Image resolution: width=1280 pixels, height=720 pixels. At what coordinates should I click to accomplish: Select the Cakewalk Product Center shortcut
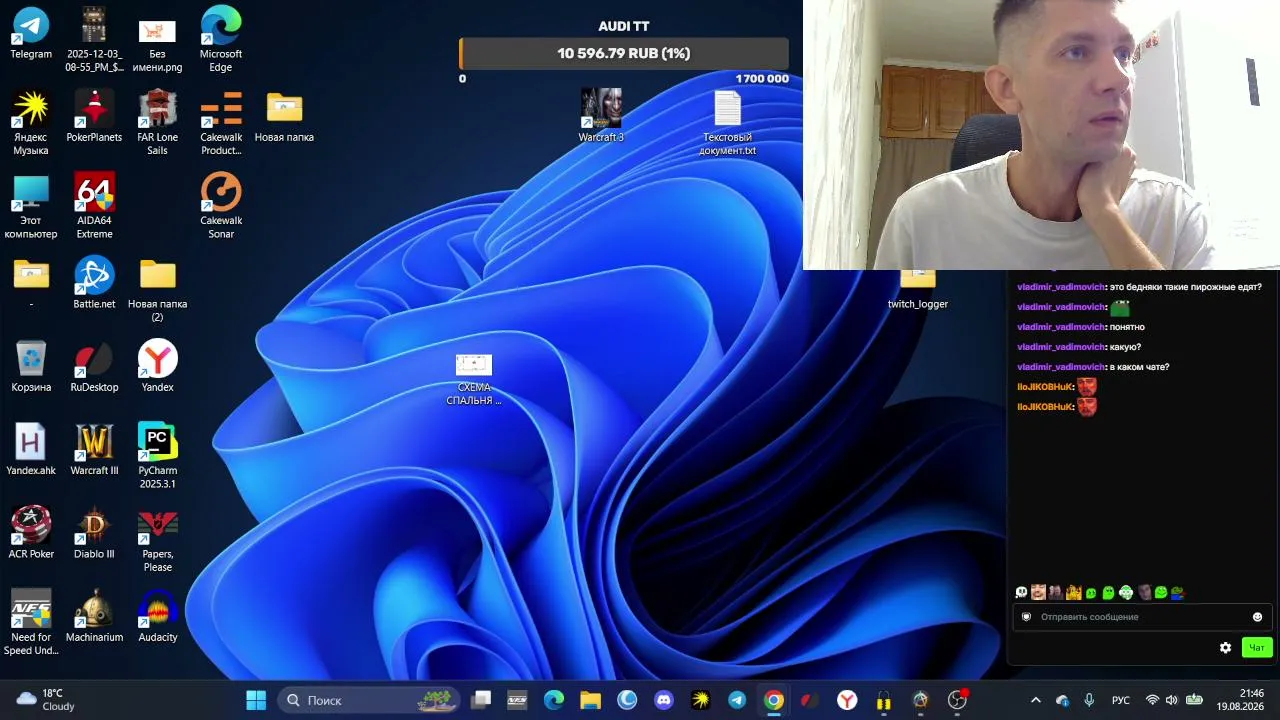[x=221, y=122]
